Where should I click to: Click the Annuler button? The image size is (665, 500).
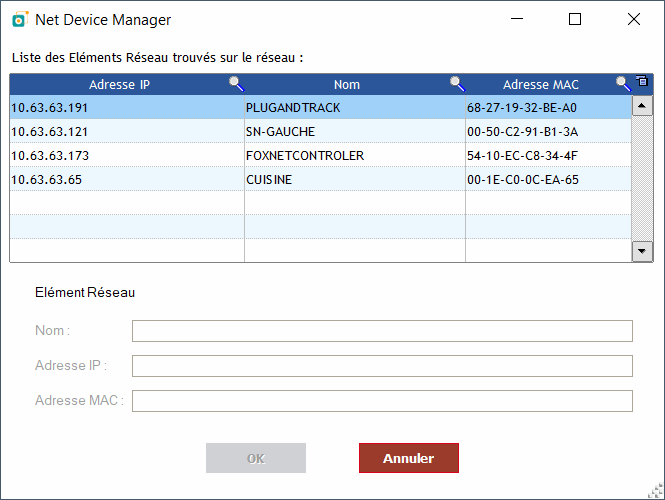pos(409,458)
